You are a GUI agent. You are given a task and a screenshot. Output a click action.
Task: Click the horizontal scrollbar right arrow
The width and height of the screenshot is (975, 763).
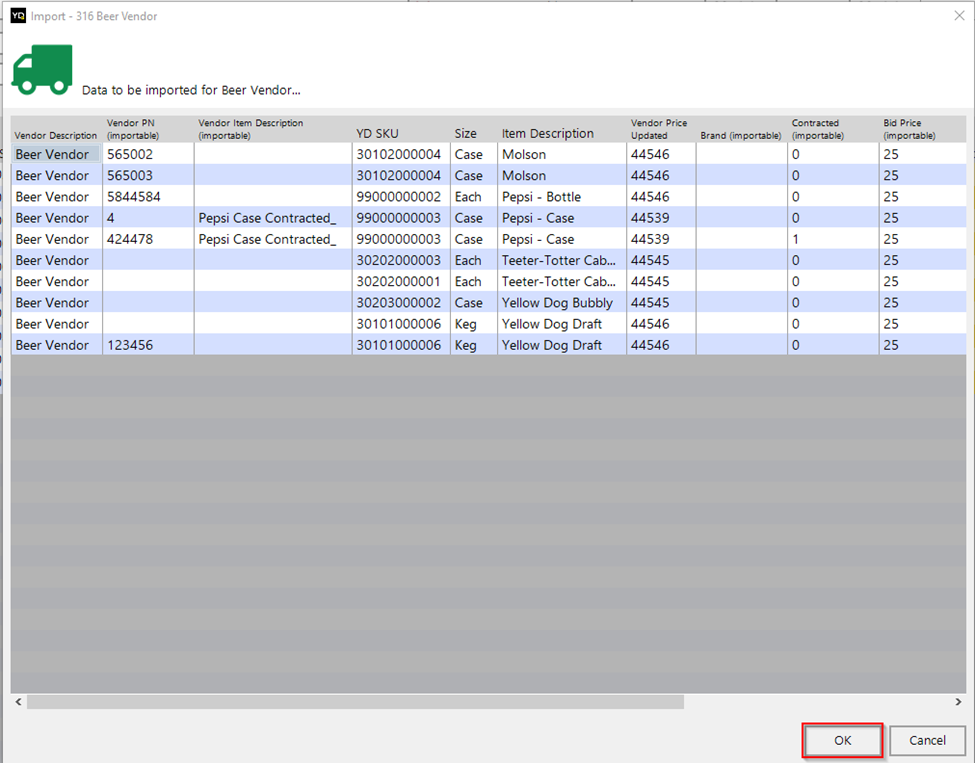(x=958, y=701)
